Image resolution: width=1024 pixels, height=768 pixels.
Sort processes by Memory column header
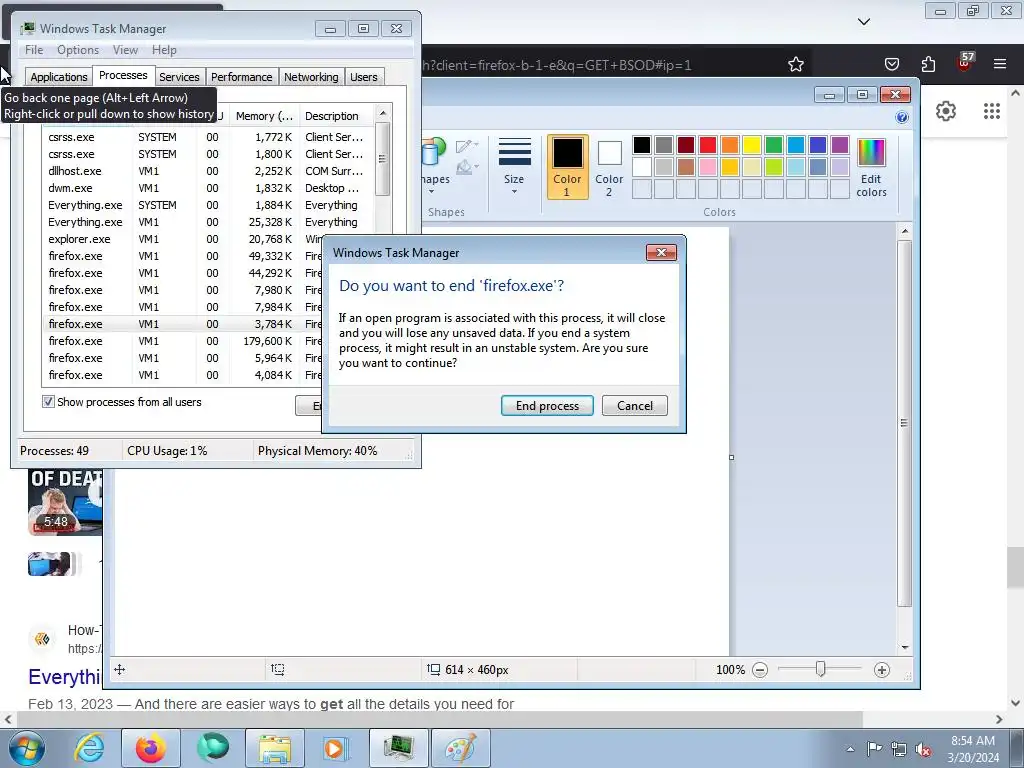tap(264, 116)
